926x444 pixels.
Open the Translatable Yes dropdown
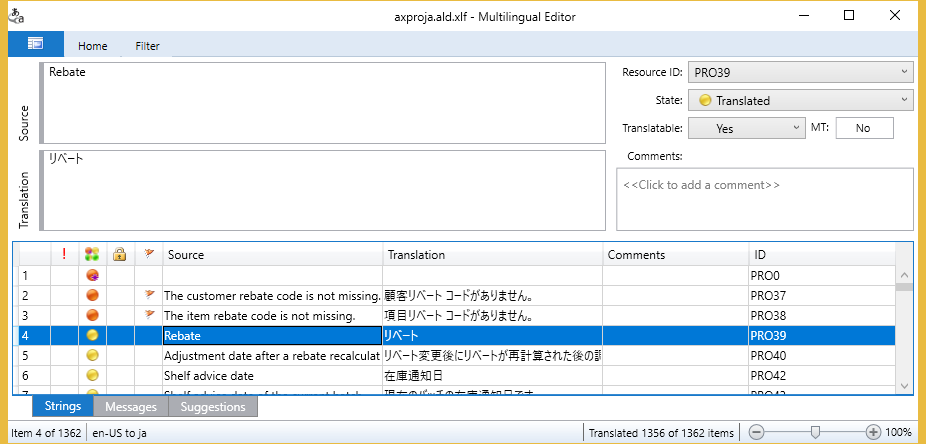coord(795,128)
